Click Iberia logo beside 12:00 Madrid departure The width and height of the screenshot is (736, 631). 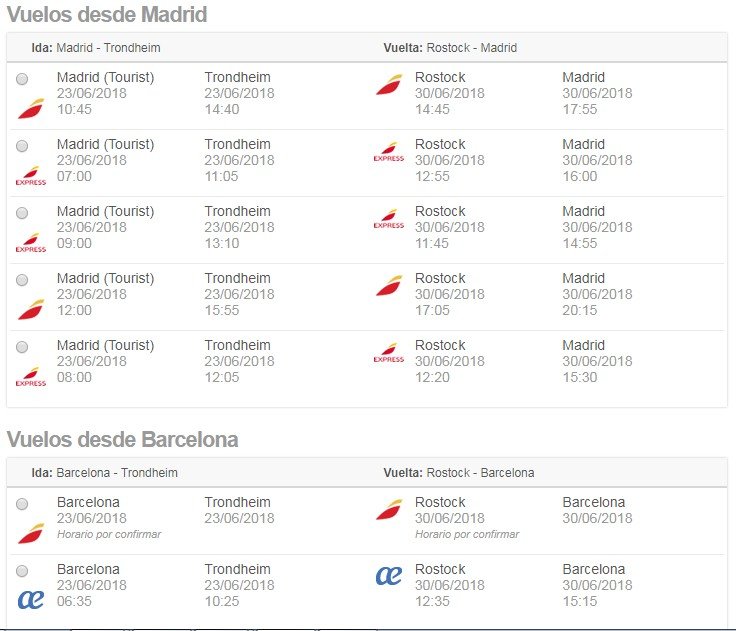click(x=31, y=309)
